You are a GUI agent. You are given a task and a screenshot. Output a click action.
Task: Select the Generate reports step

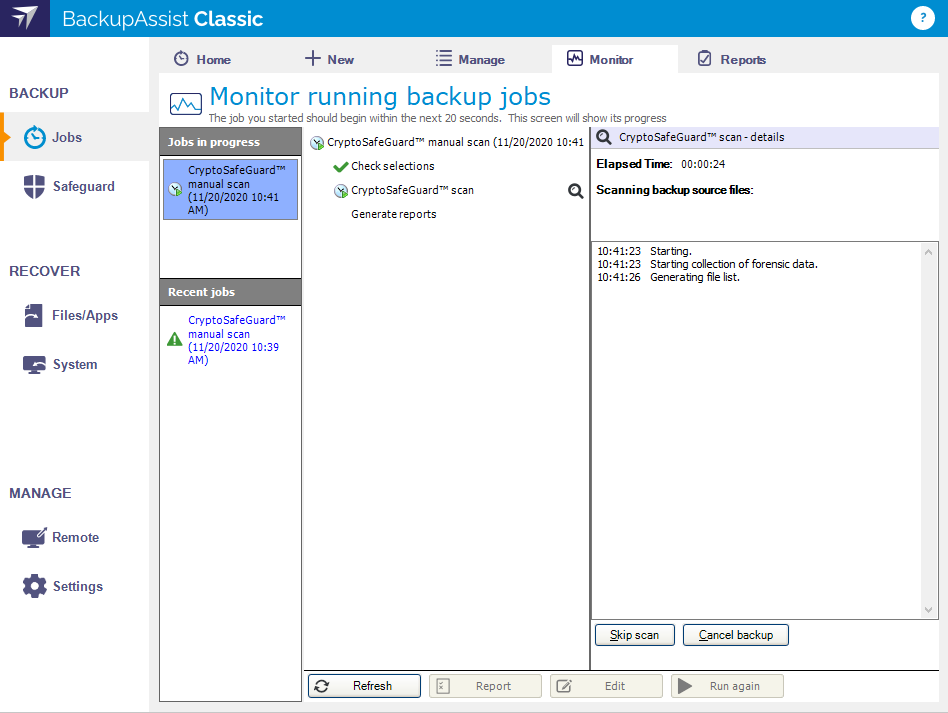pos(394,214)
